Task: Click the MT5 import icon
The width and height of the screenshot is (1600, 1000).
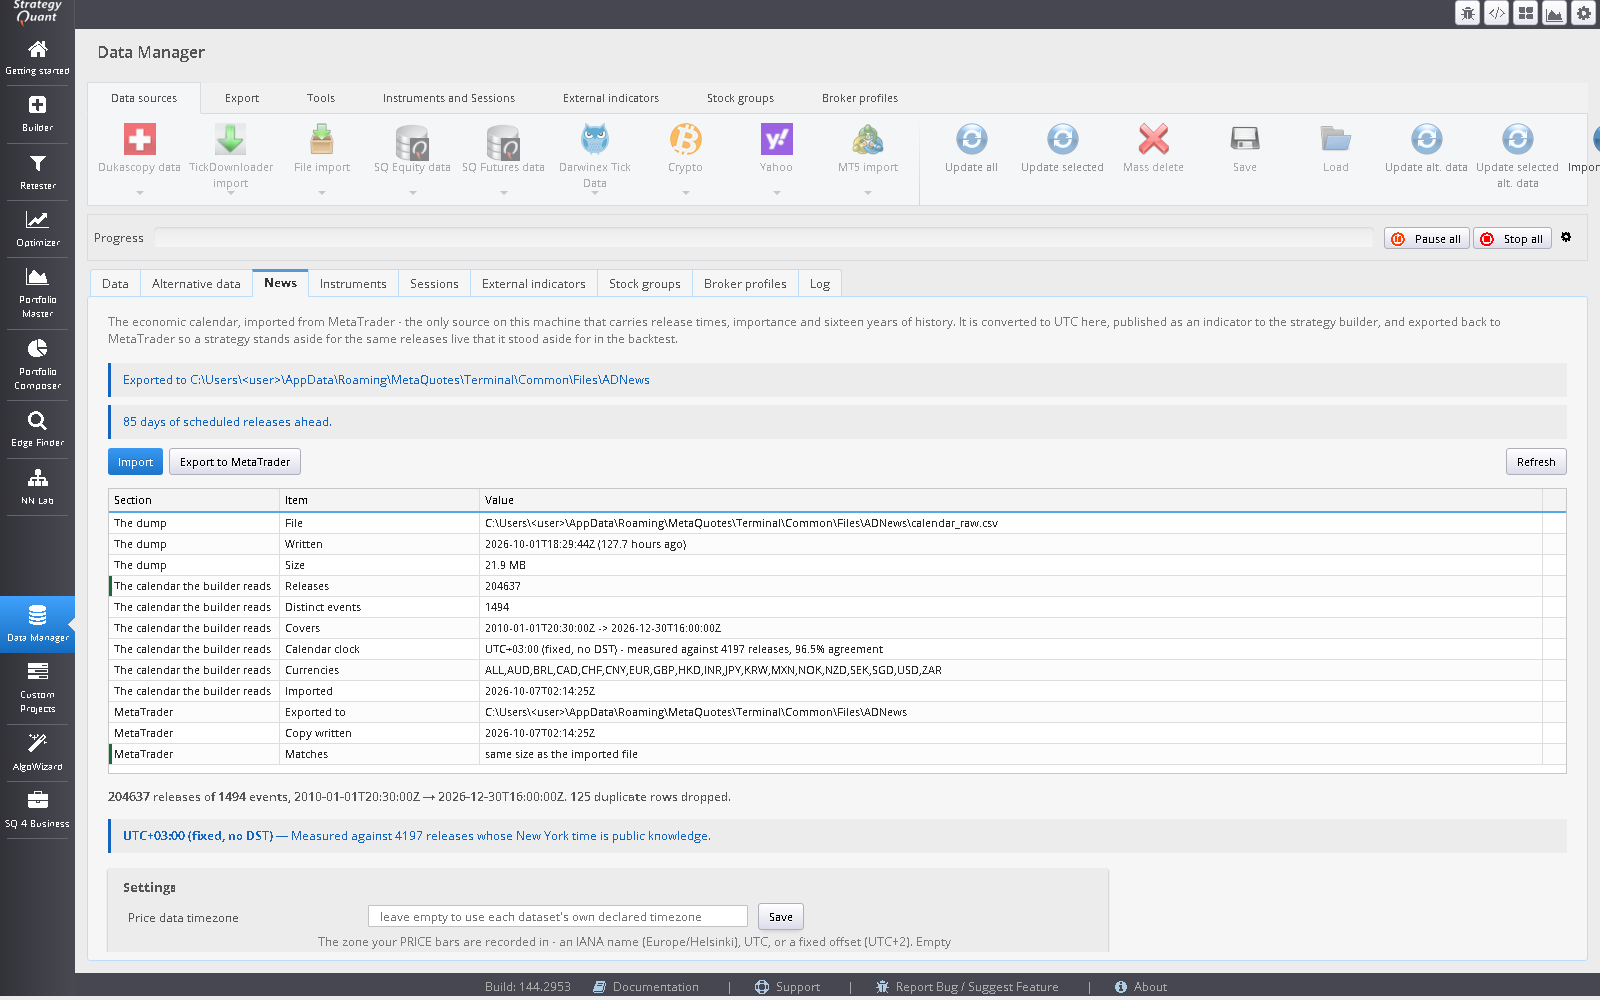Action: [x=868, y=139]
